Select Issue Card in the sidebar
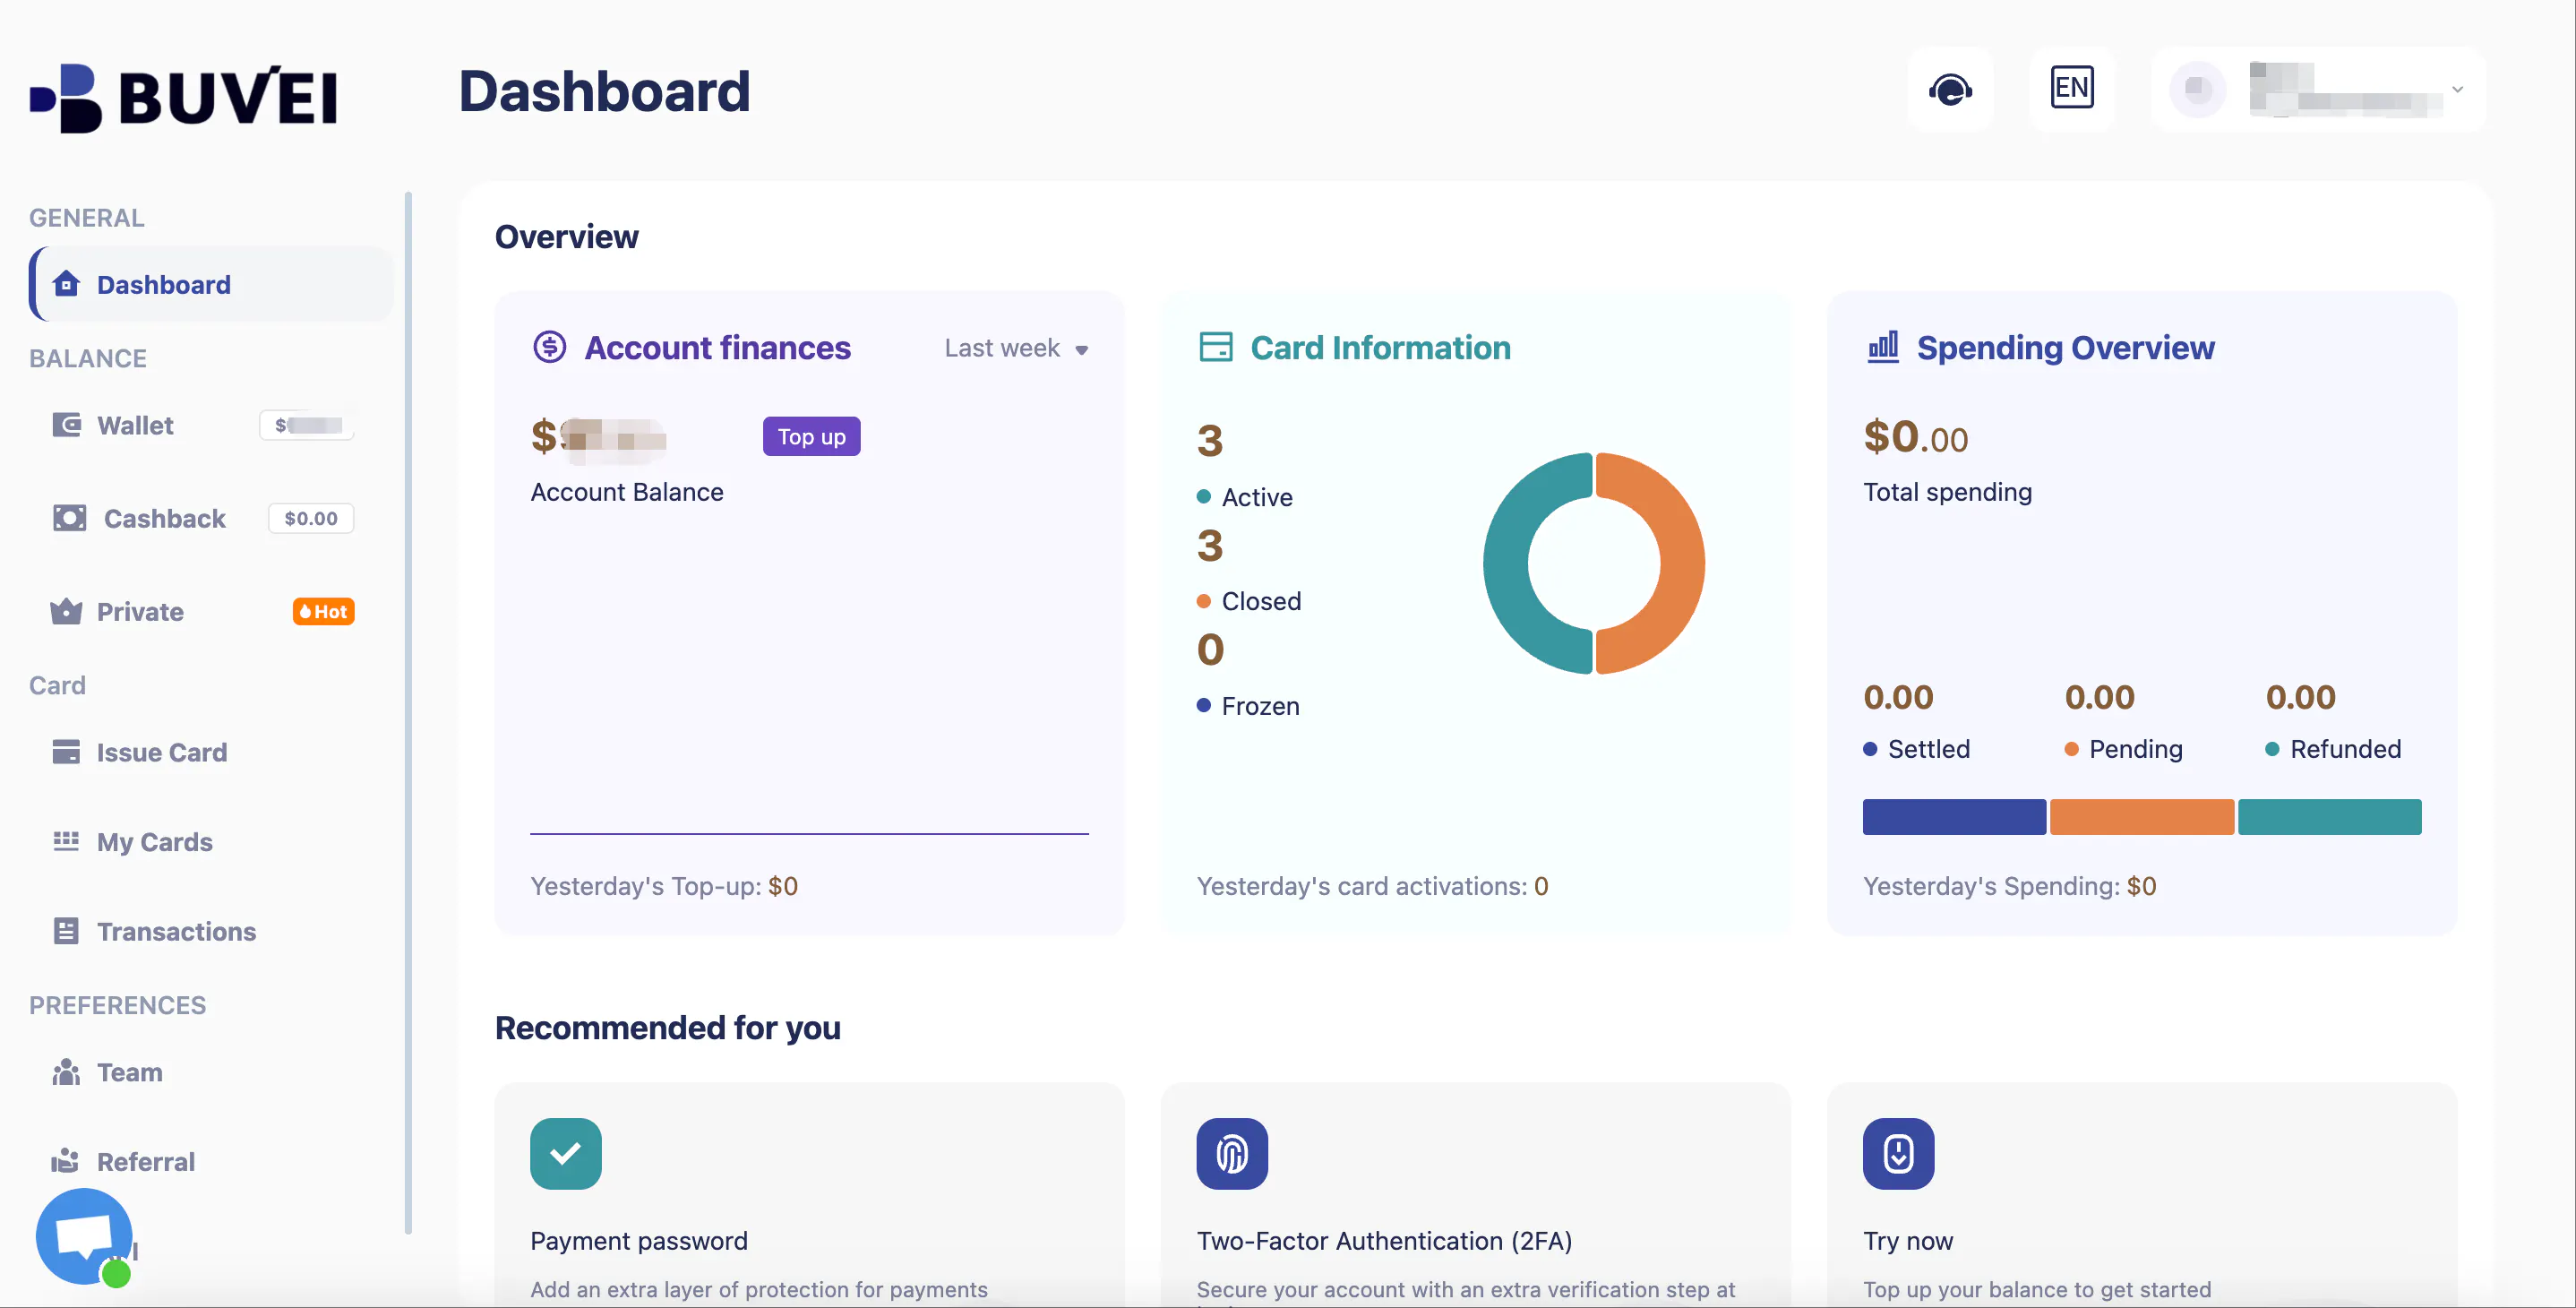The height and width of the screenshot is (1308, 2576). point(161,752)
